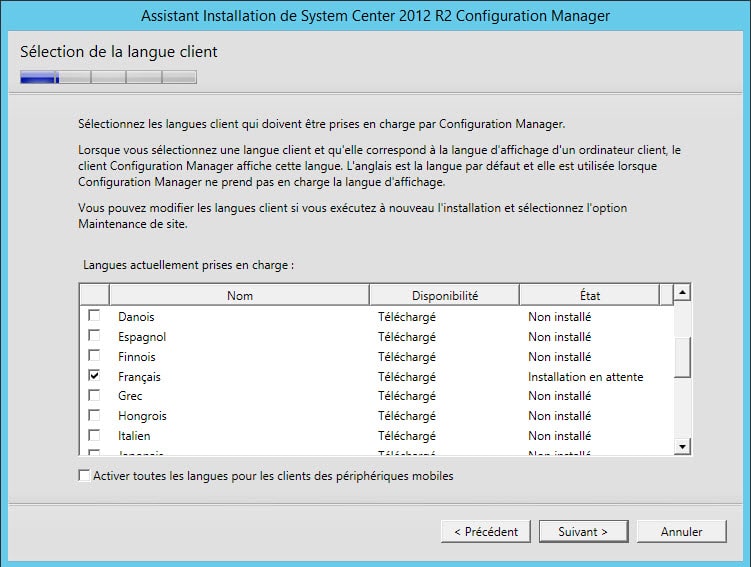Enable the Italien language checkbox
The height and width of the screenshot is (567, 751).
click(94, 435)
